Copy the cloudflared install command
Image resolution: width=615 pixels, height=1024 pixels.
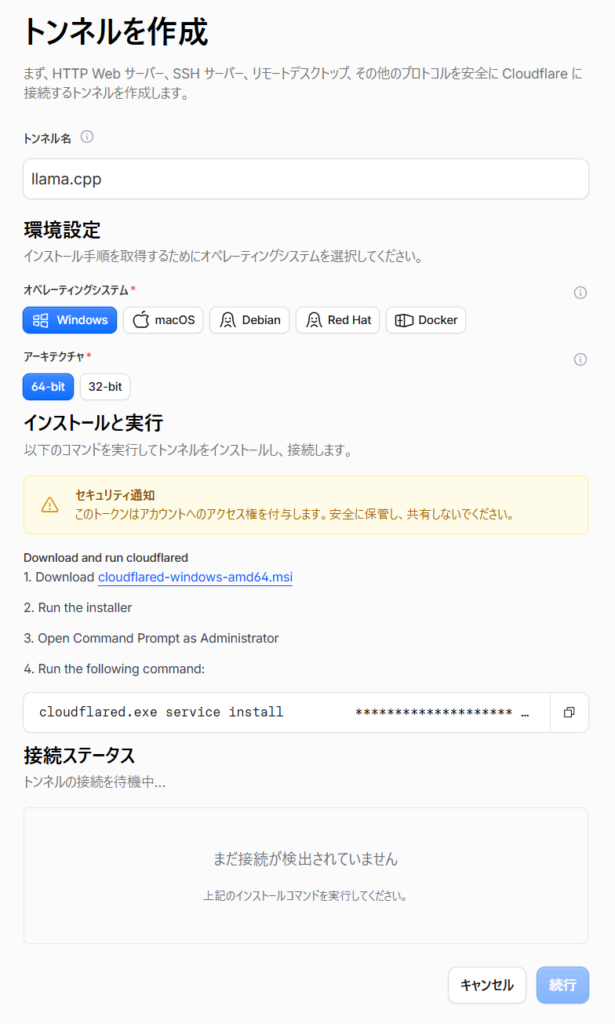[569, 712]
